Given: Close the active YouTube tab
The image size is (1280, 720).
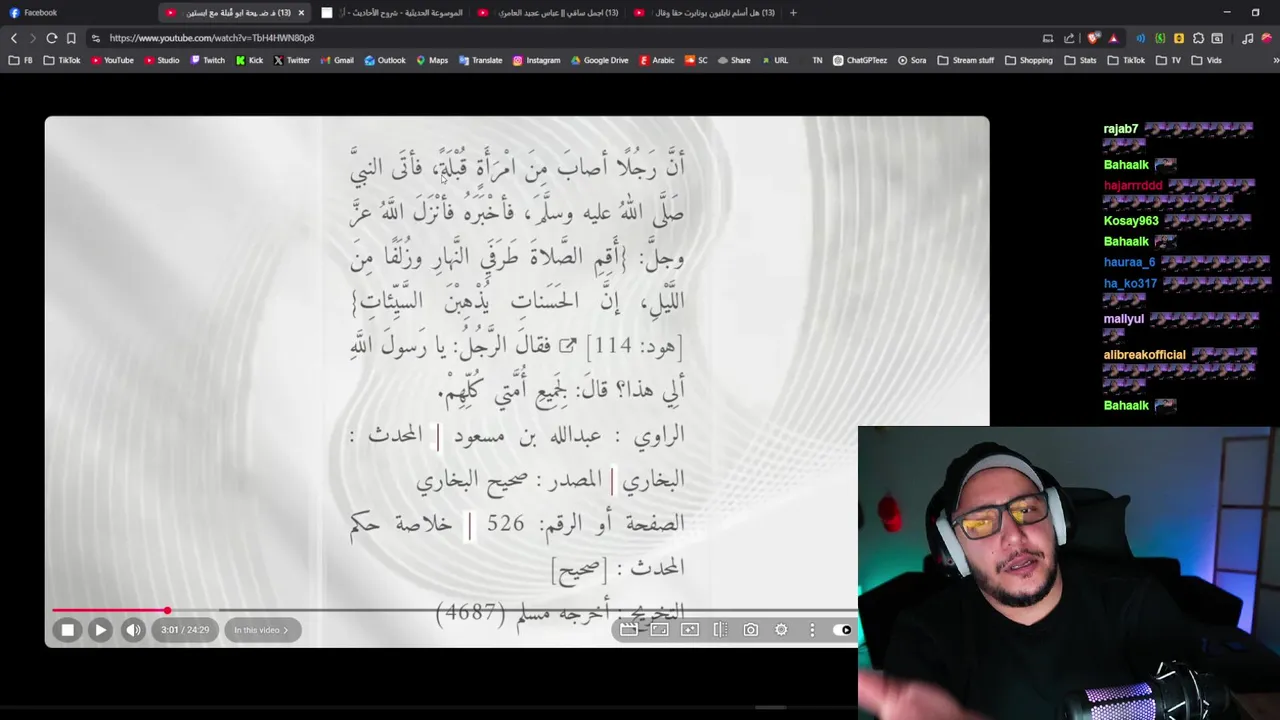Looking at the screenshot, I should 301,13.
